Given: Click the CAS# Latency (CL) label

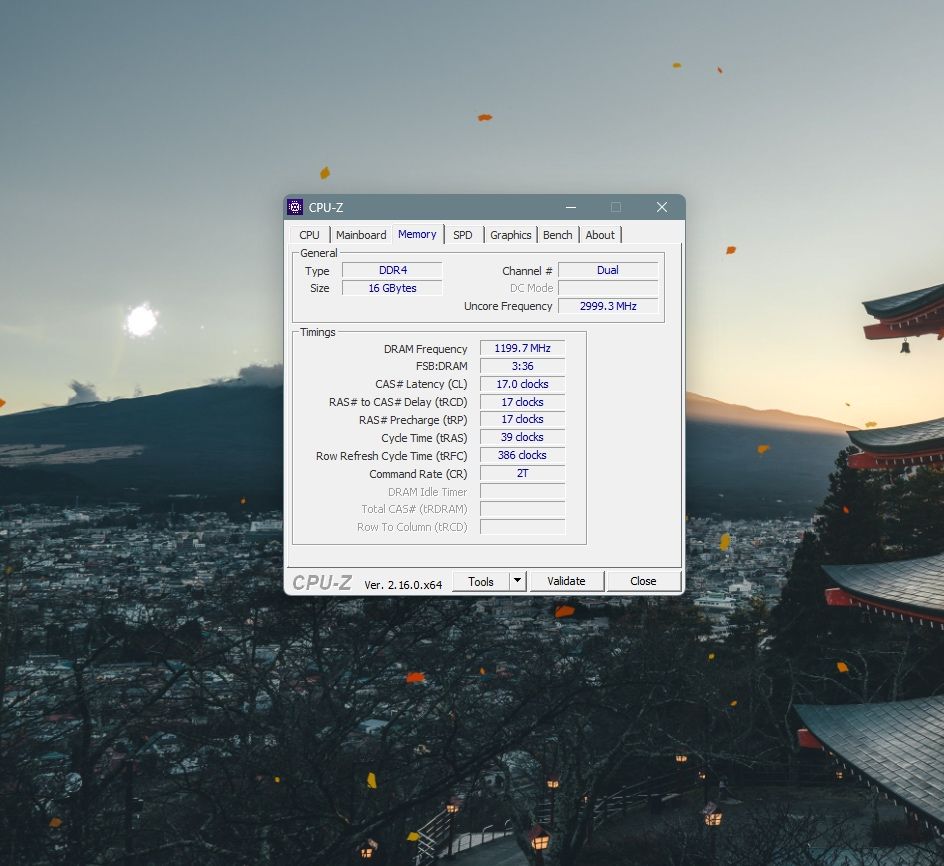Looking at the screenshot, I should (421, 384).
